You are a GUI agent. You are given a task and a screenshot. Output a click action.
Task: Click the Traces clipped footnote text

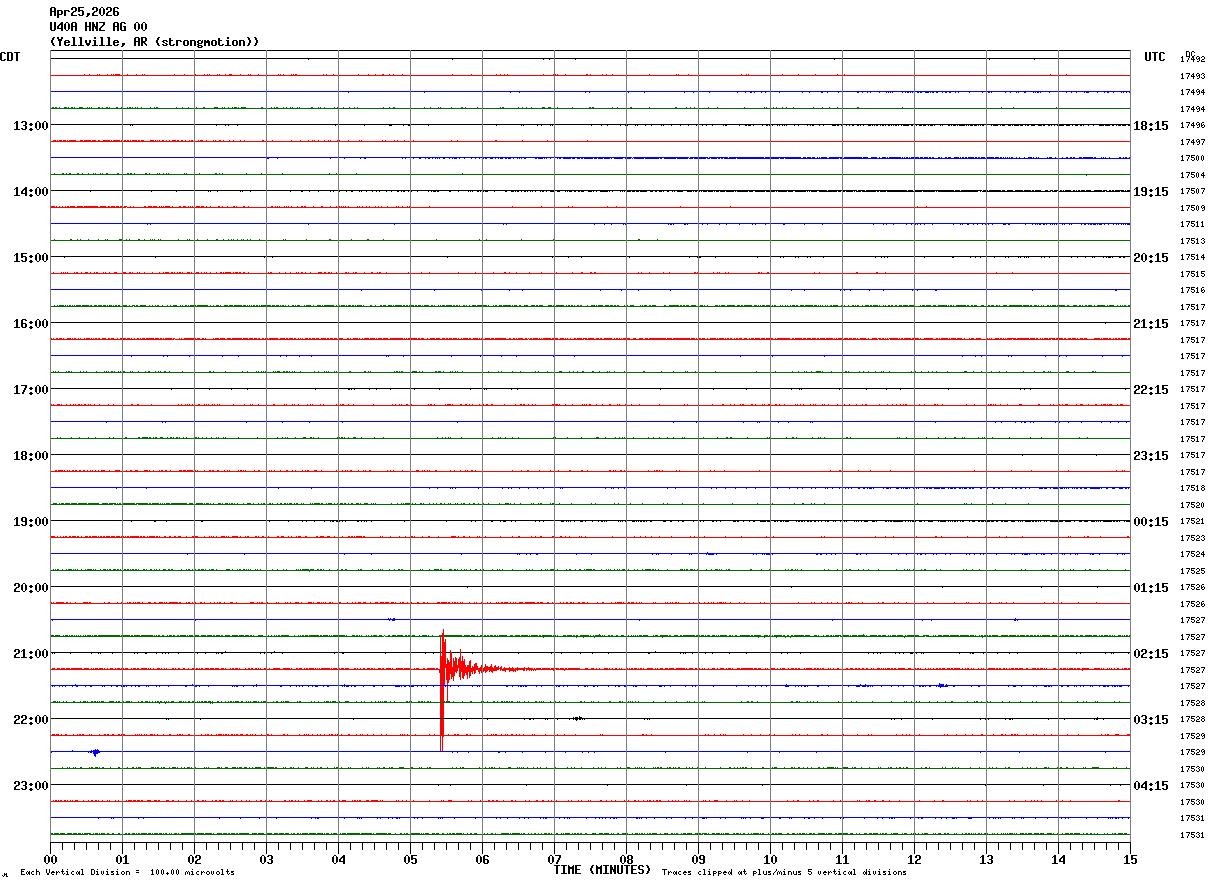tap(784, 872)
